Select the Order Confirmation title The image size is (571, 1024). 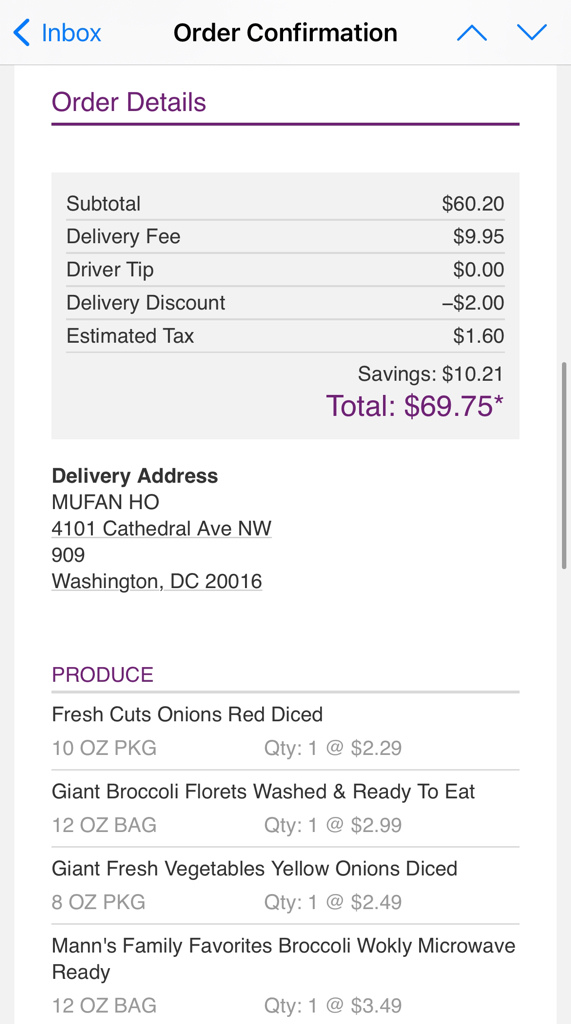286,33
